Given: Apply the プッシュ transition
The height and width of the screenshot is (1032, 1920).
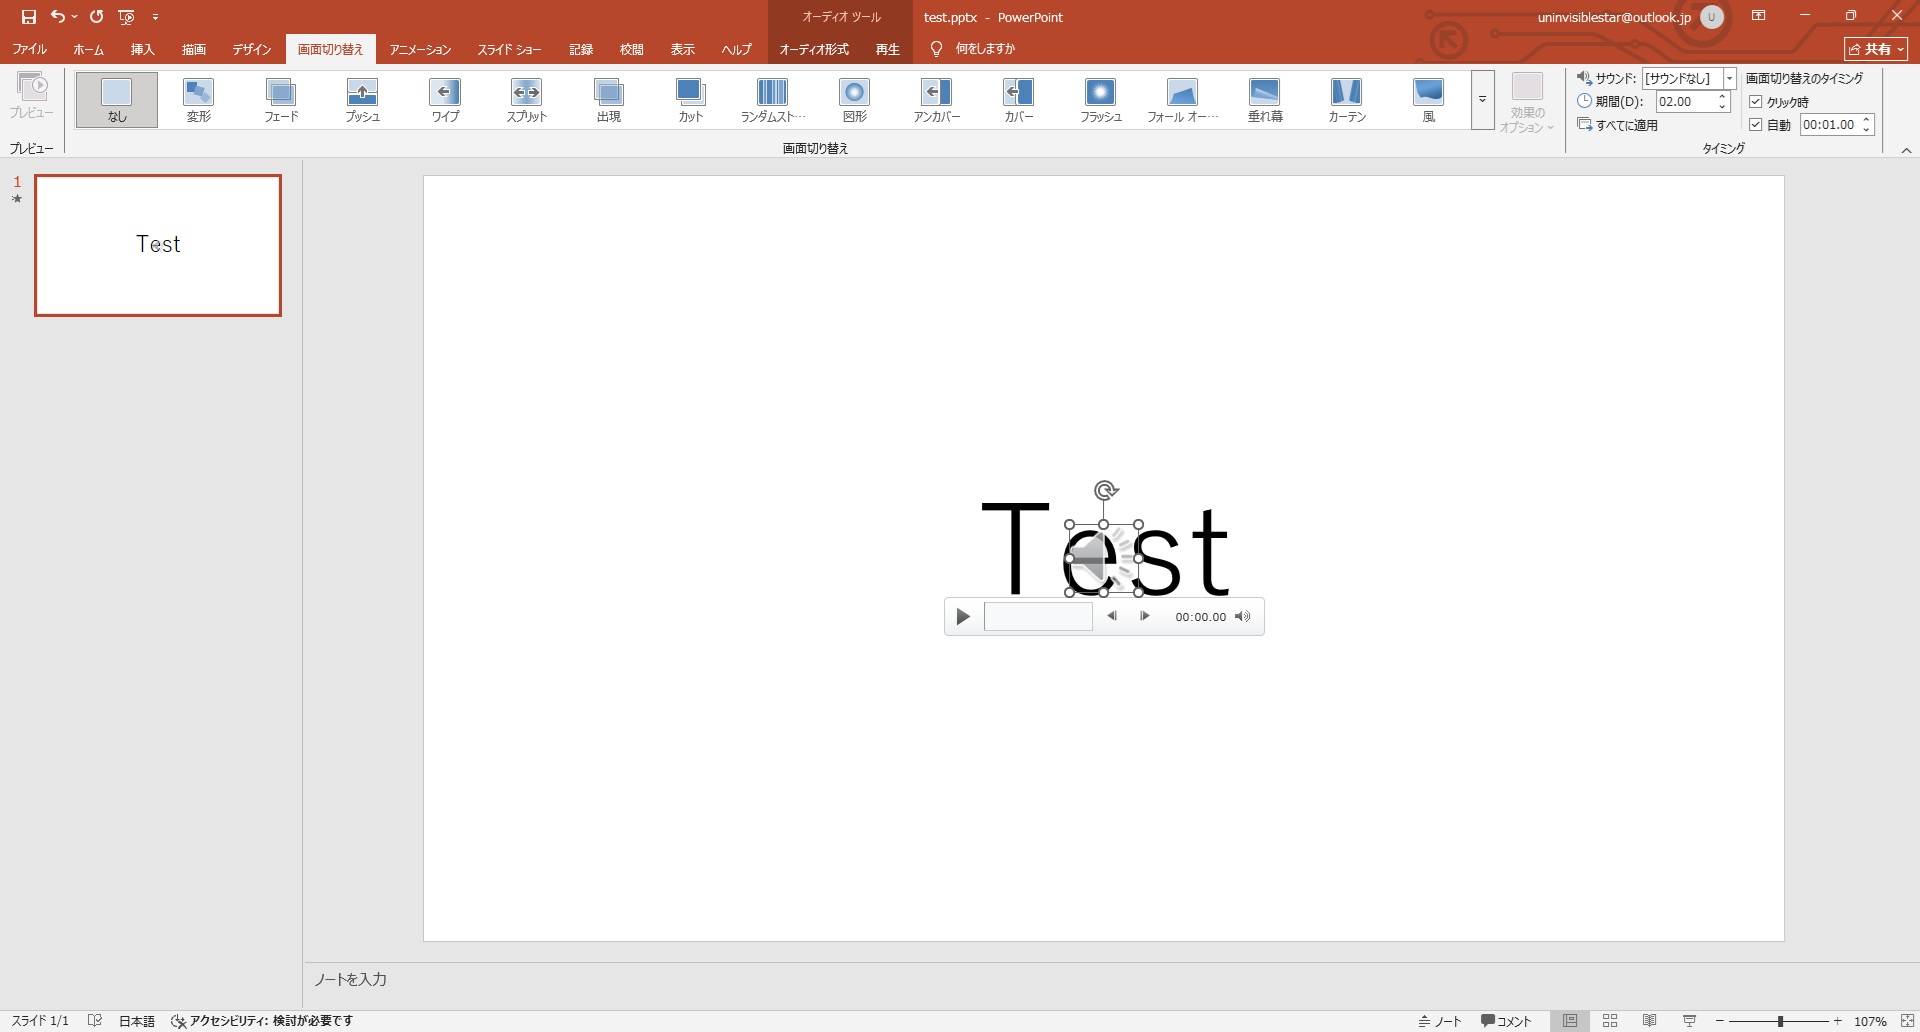Looking at the screenshot, I should point(362,99).
